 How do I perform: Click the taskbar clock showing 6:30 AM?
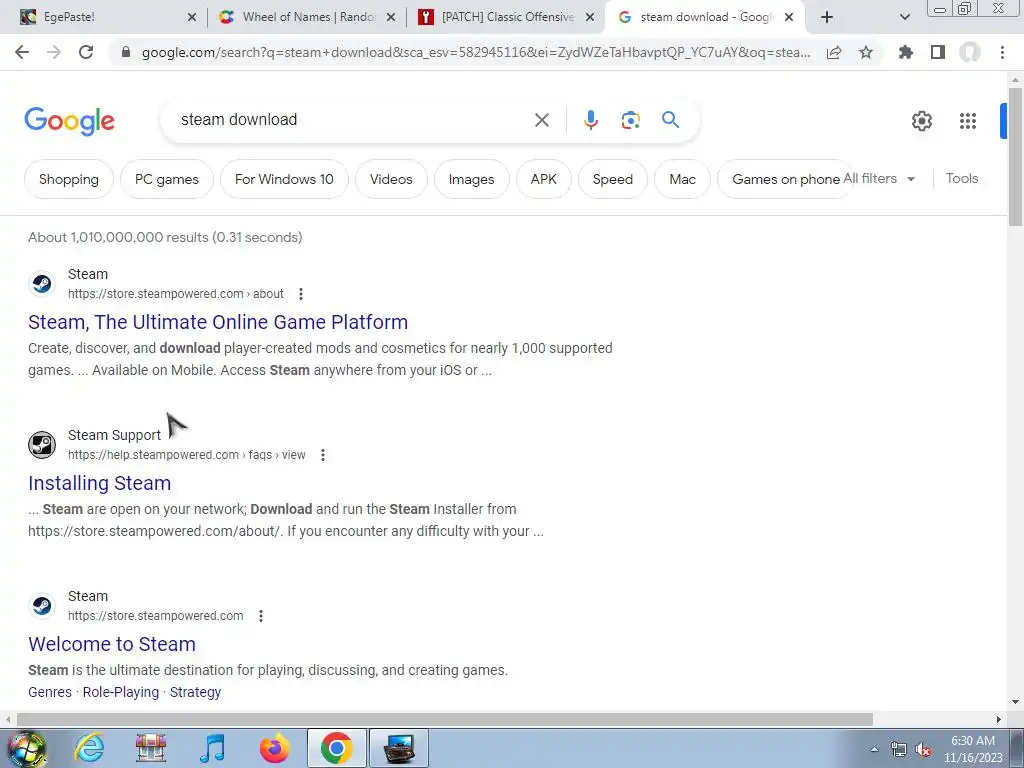point(972,749)
